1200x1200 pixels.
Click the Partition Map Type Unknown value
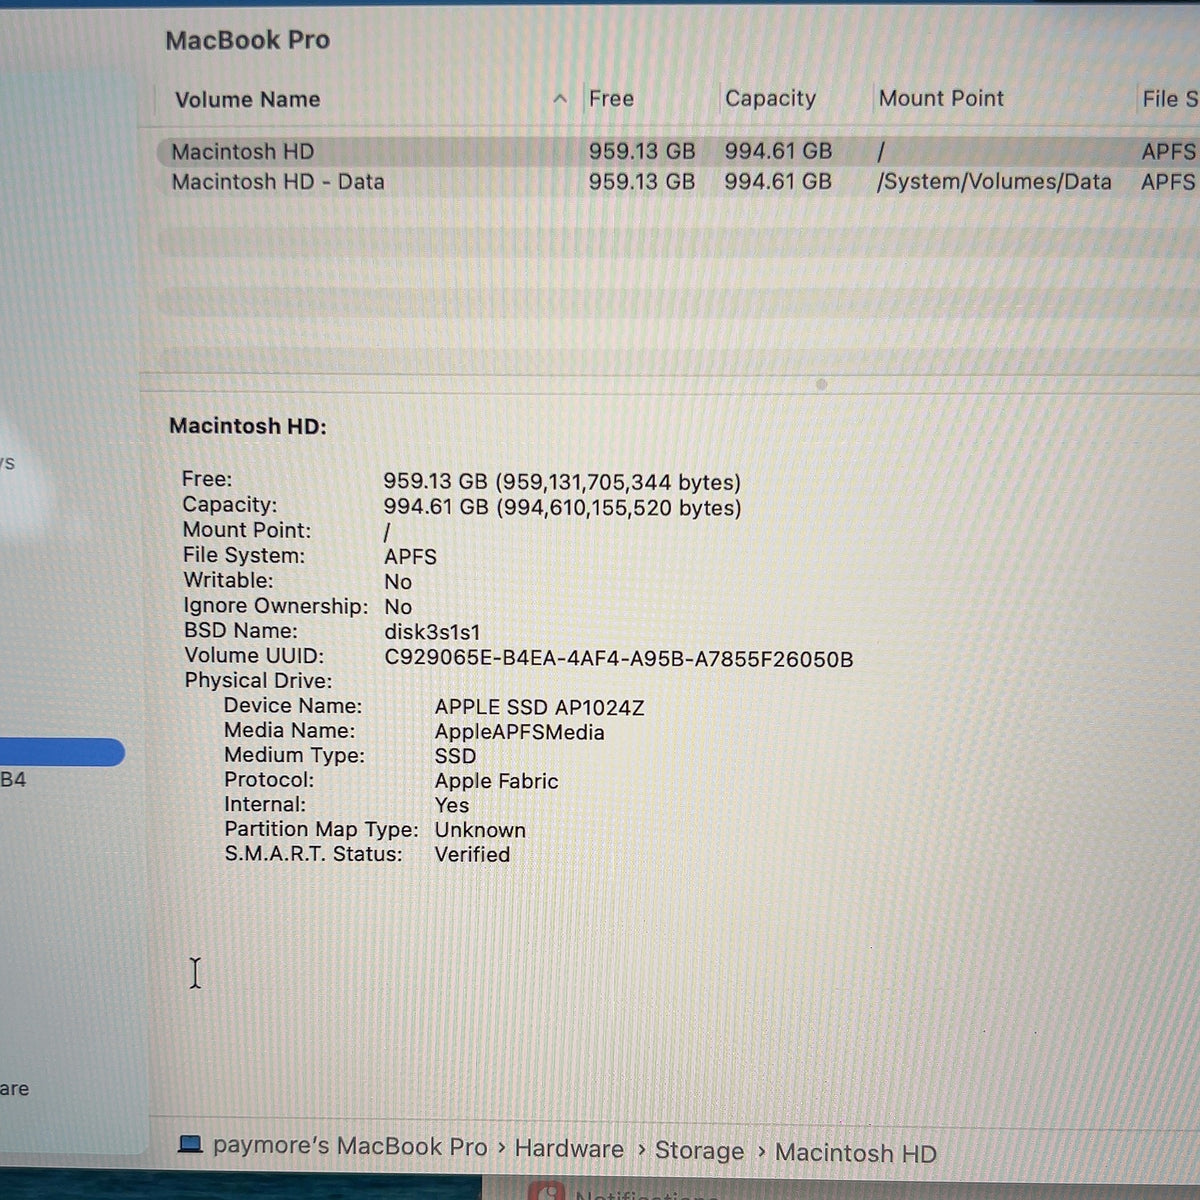(x=480, y=830)
